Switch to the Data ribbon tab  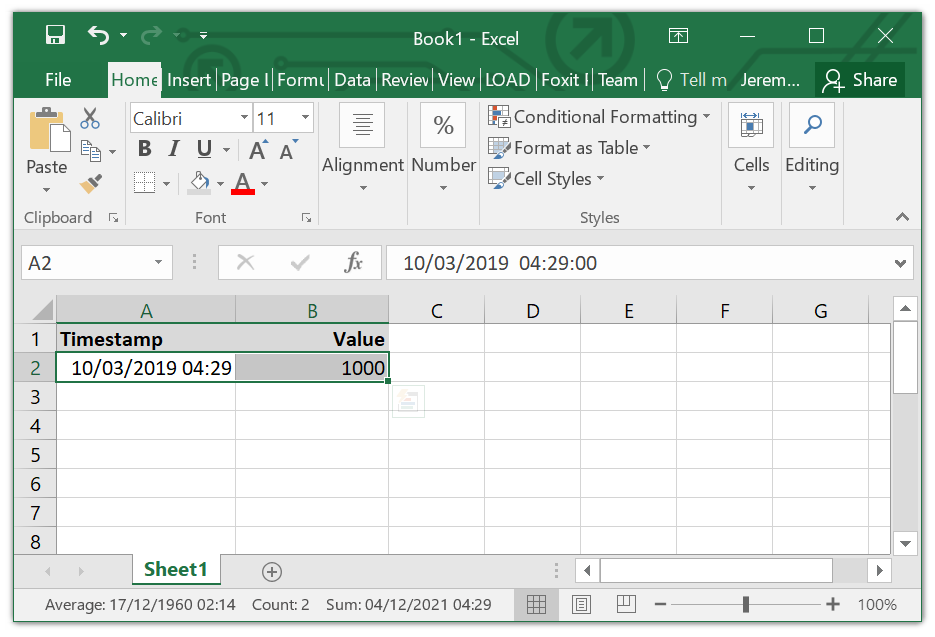pyautogui.click(x=353, y=79)
